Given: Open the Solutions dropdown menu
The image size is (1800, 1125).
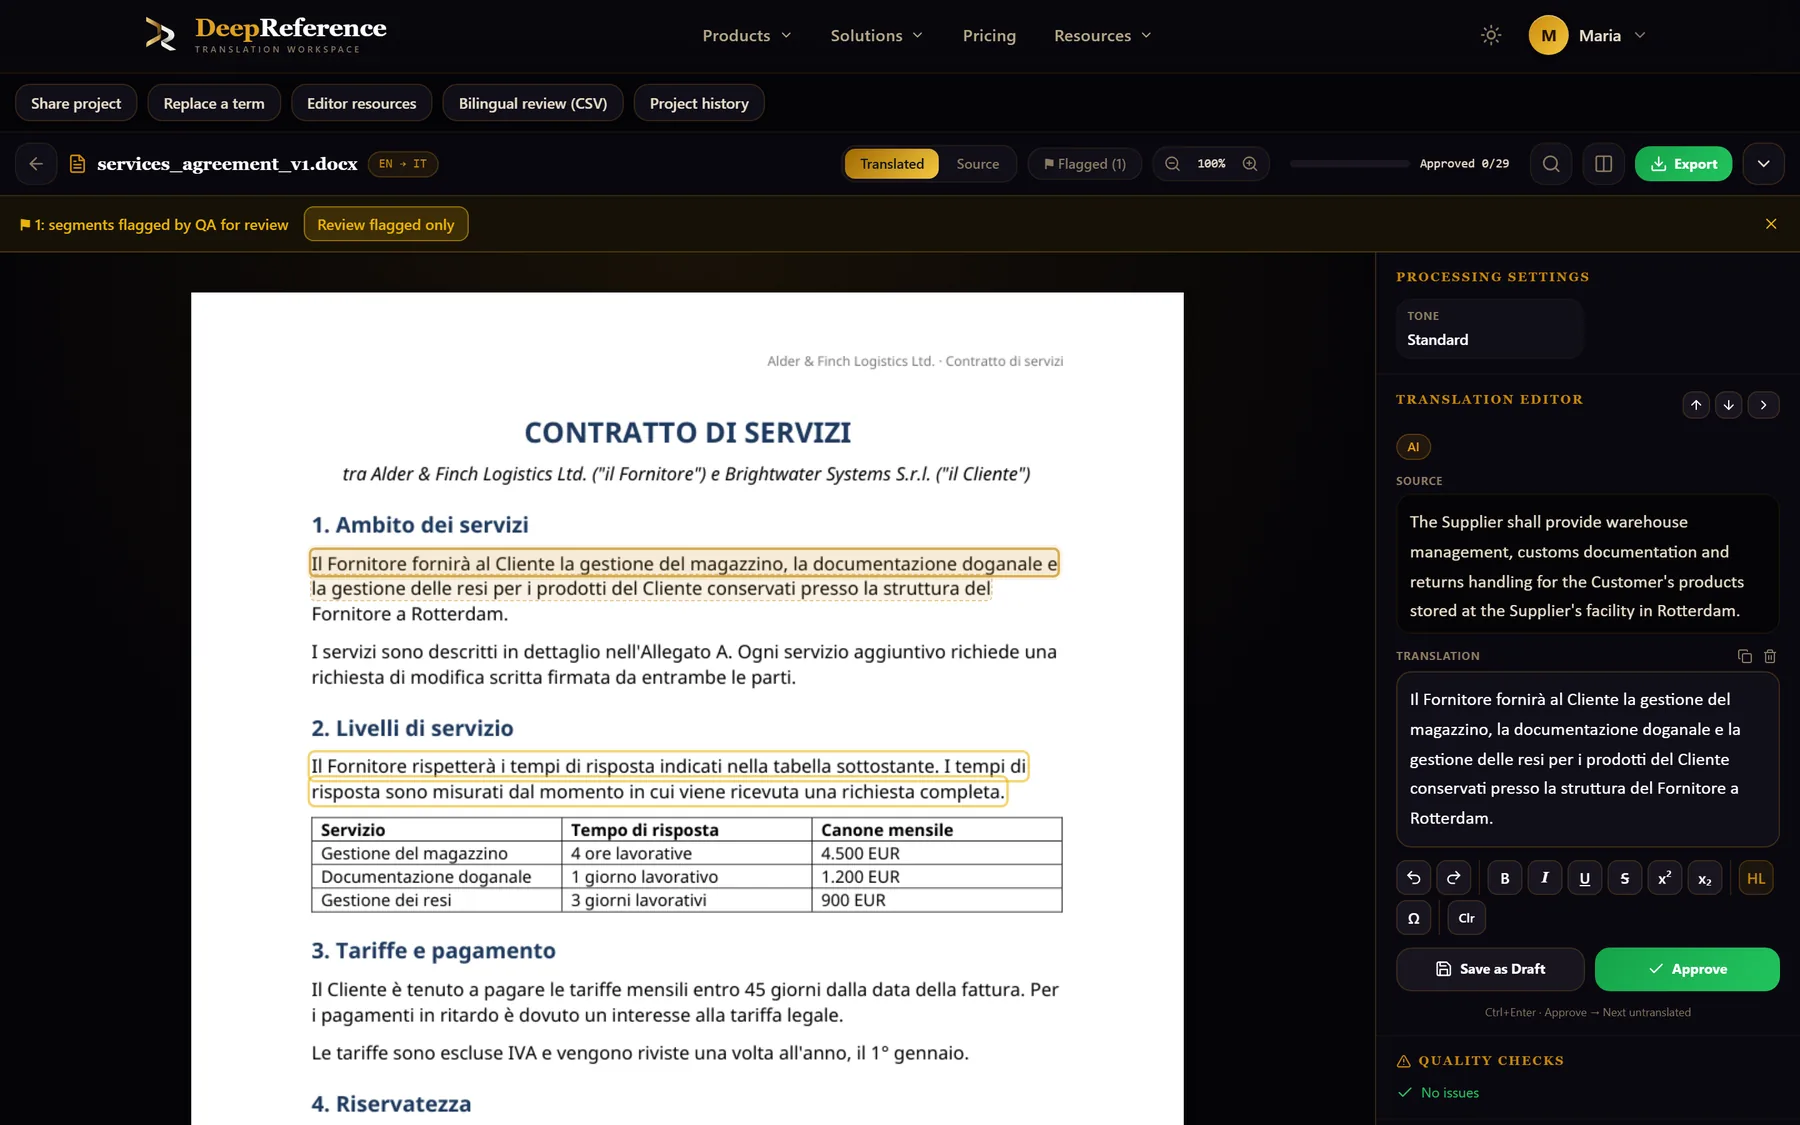Looking at the screenshot, I should click(x=877, y=36).
